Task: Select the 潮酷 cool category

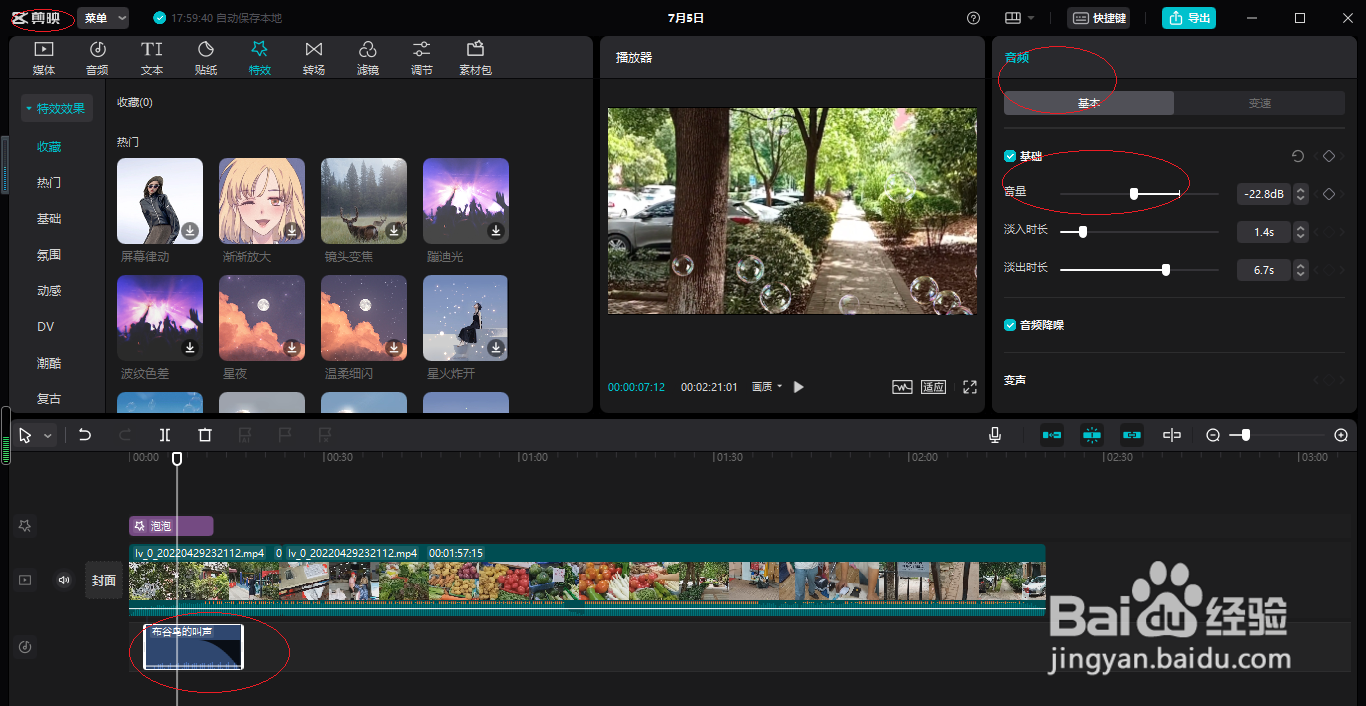Action: tap(49, 362)
